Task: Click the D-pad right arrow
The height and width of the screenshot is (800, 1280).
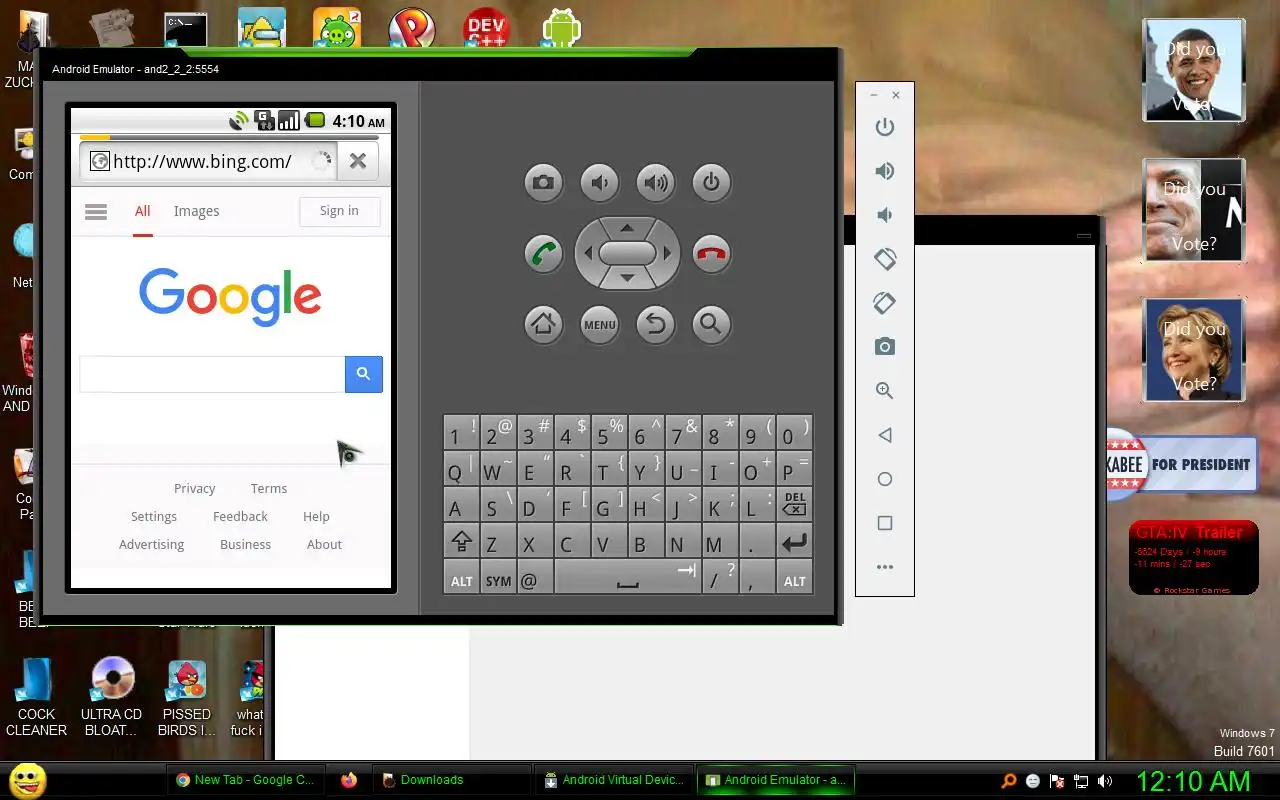Action: click(667, 253)
